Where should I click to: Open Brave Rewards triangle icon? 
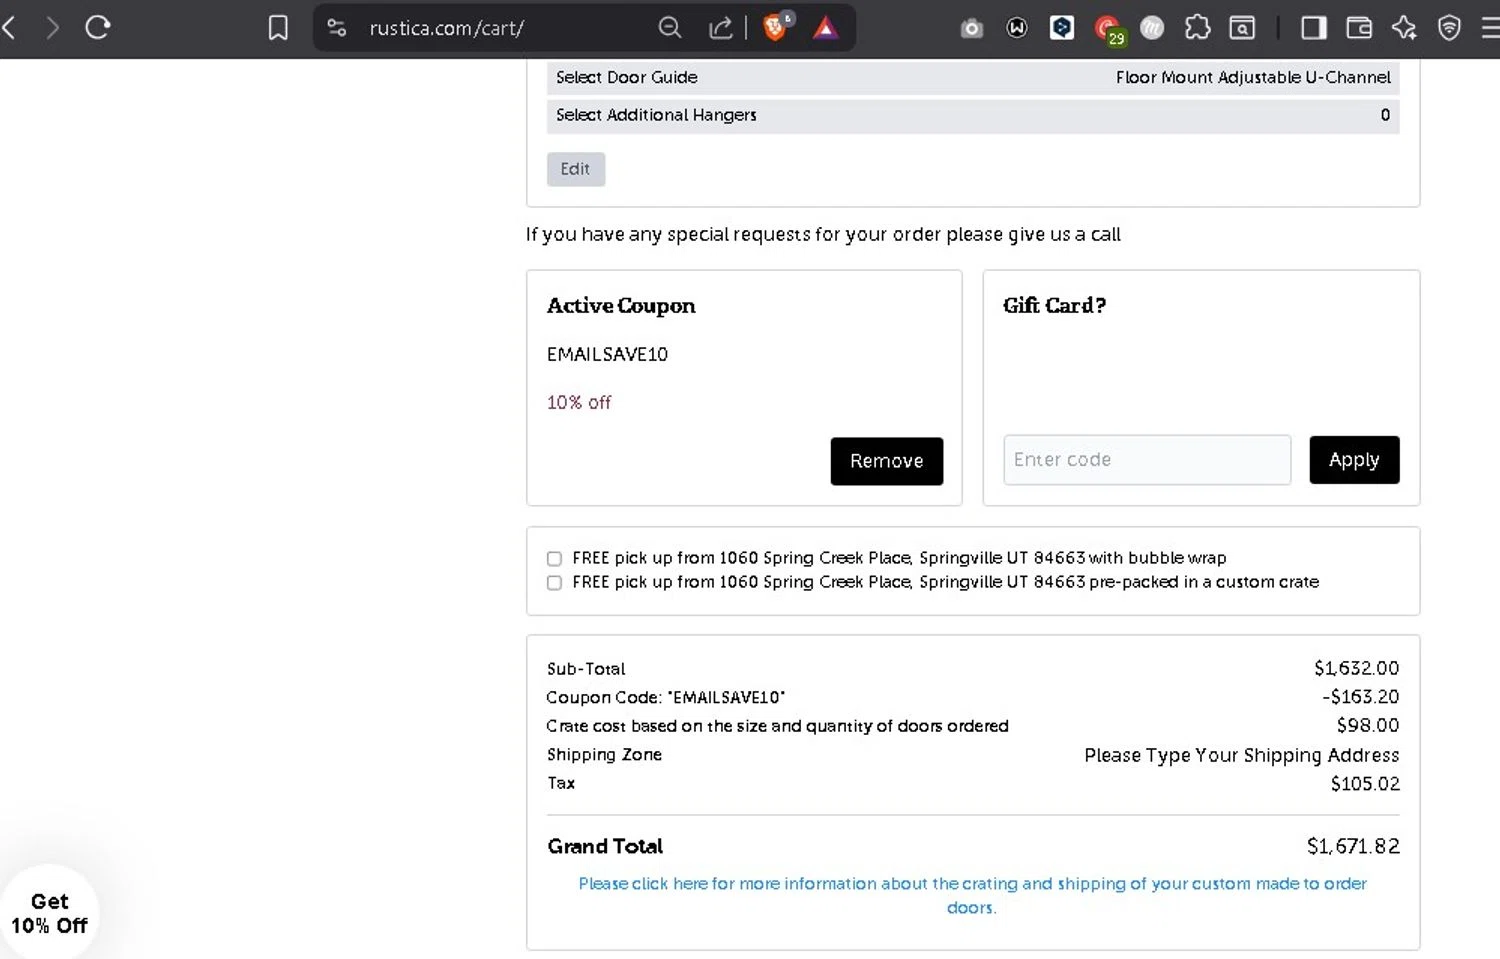coord(825,28)
